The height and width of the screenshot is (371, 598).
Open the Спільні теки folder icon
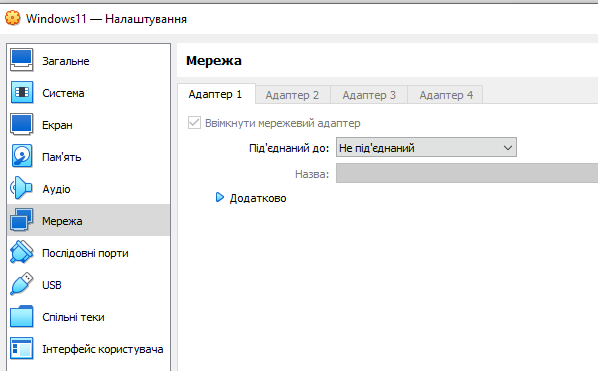pyautogui.click(x=22, y=316)
